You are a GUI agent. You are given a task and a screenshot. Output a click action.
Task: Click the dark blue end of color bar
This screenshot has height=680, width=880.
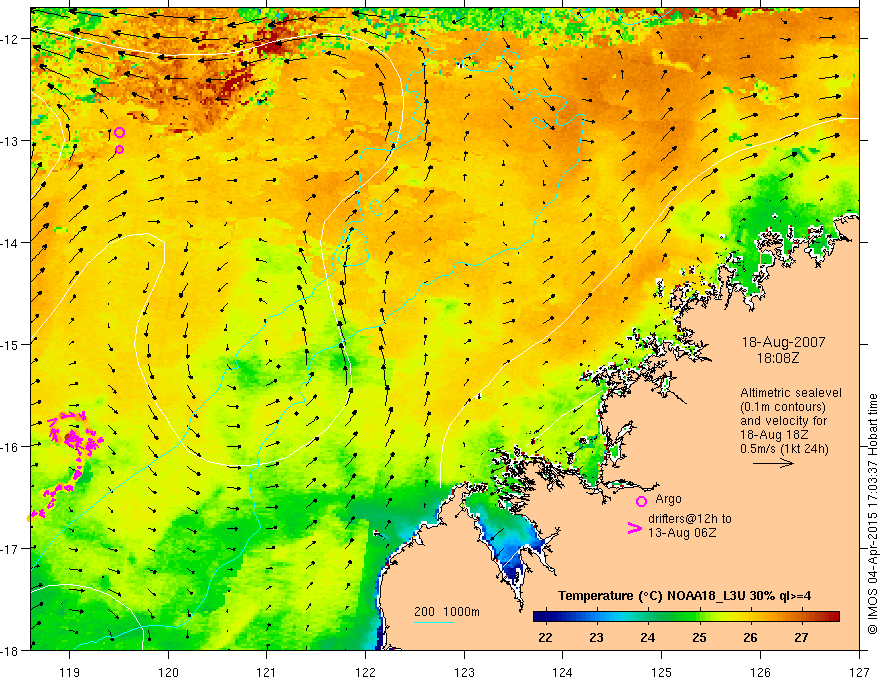540,617
